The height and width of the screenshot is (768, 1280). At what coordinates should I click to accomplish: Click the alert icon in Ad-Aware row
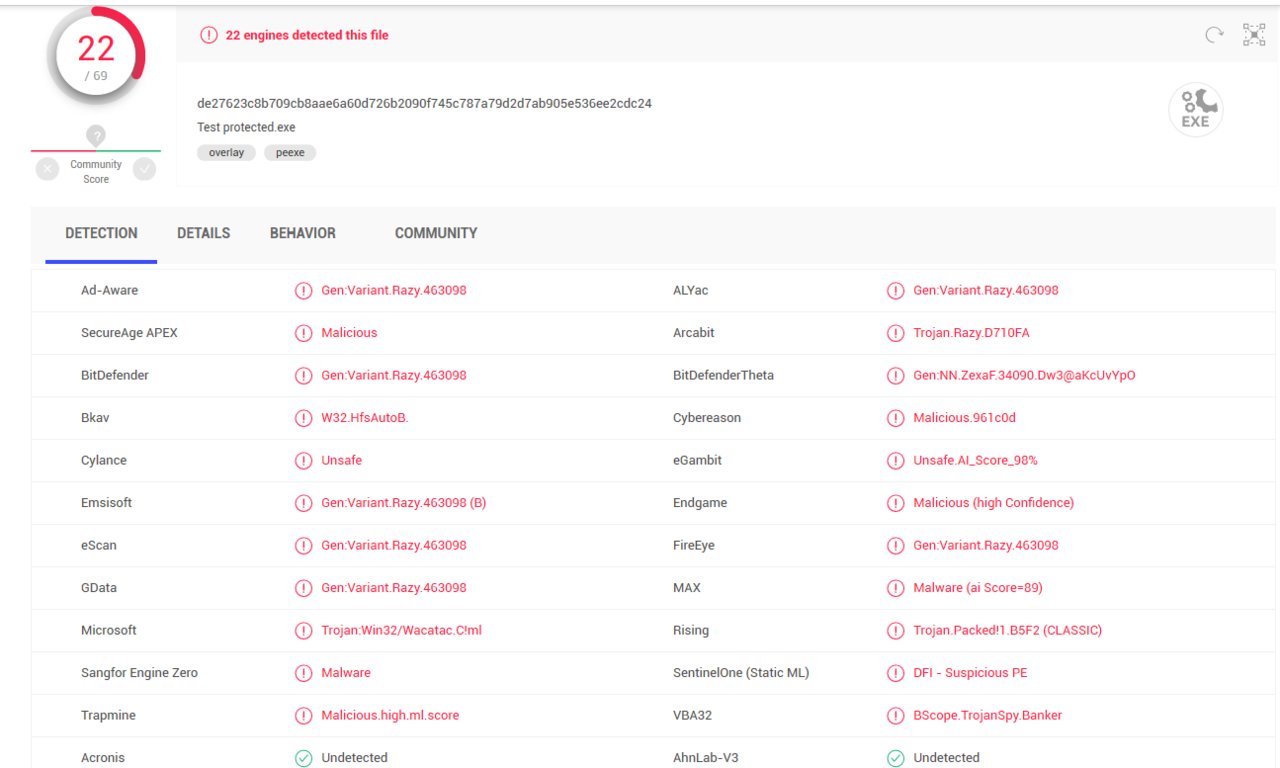click(x=303, y=291)
